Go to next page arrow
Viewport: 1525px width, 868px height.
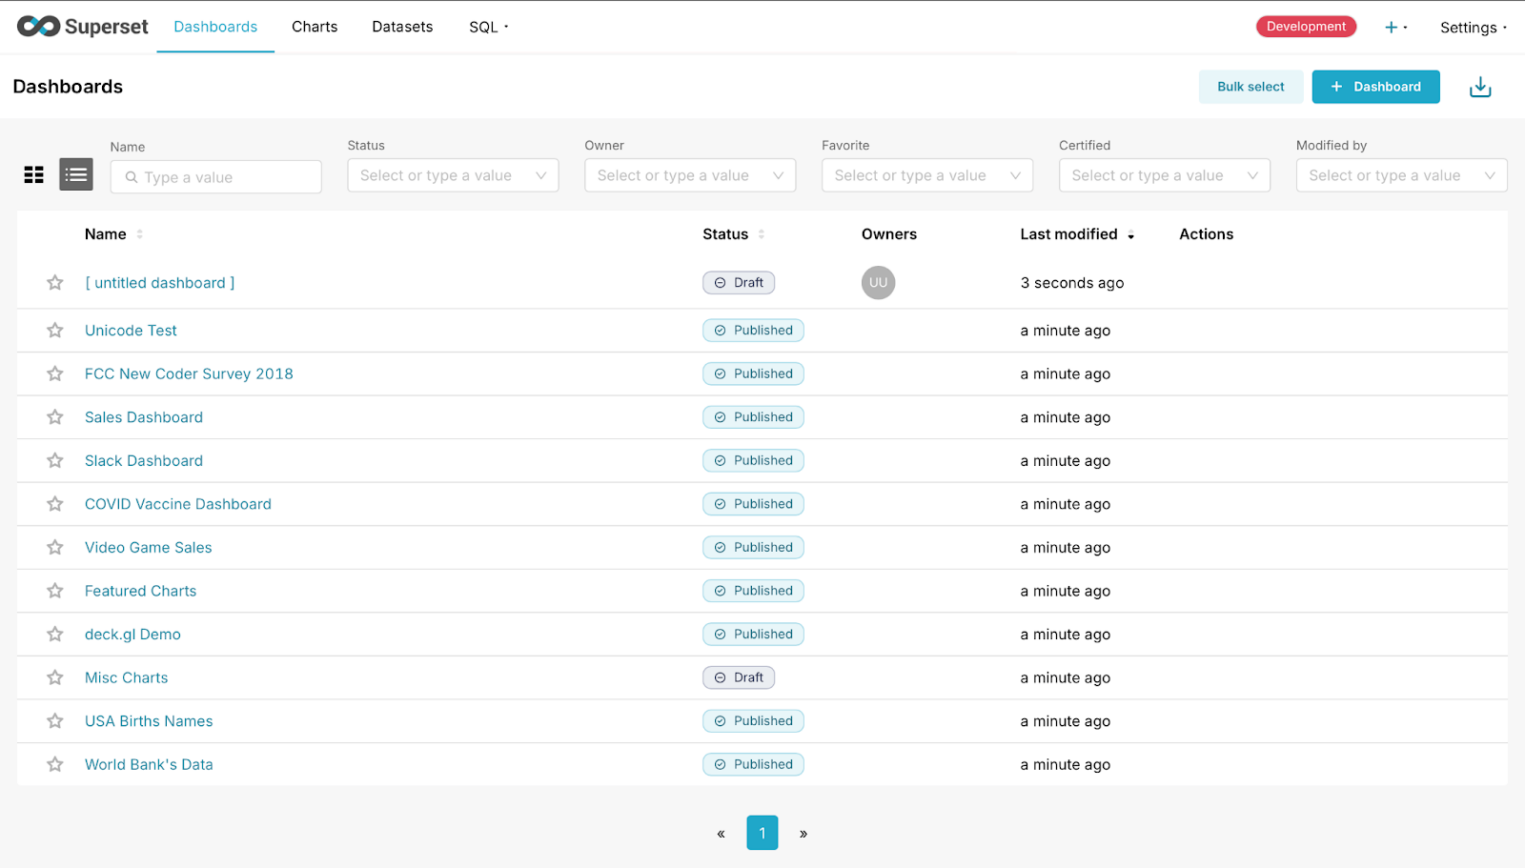tap(803, 833)
